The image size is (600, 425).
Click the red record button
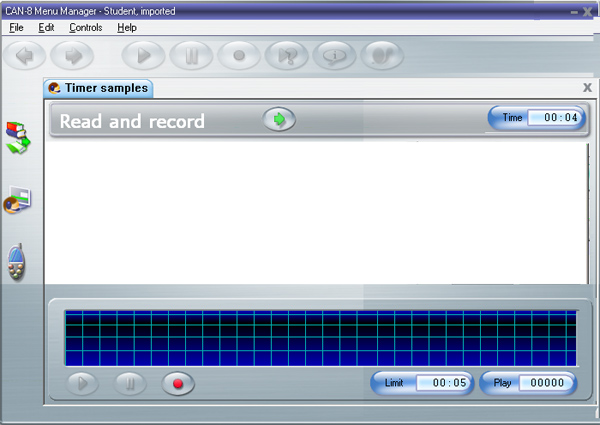click(x=179, y=383)
